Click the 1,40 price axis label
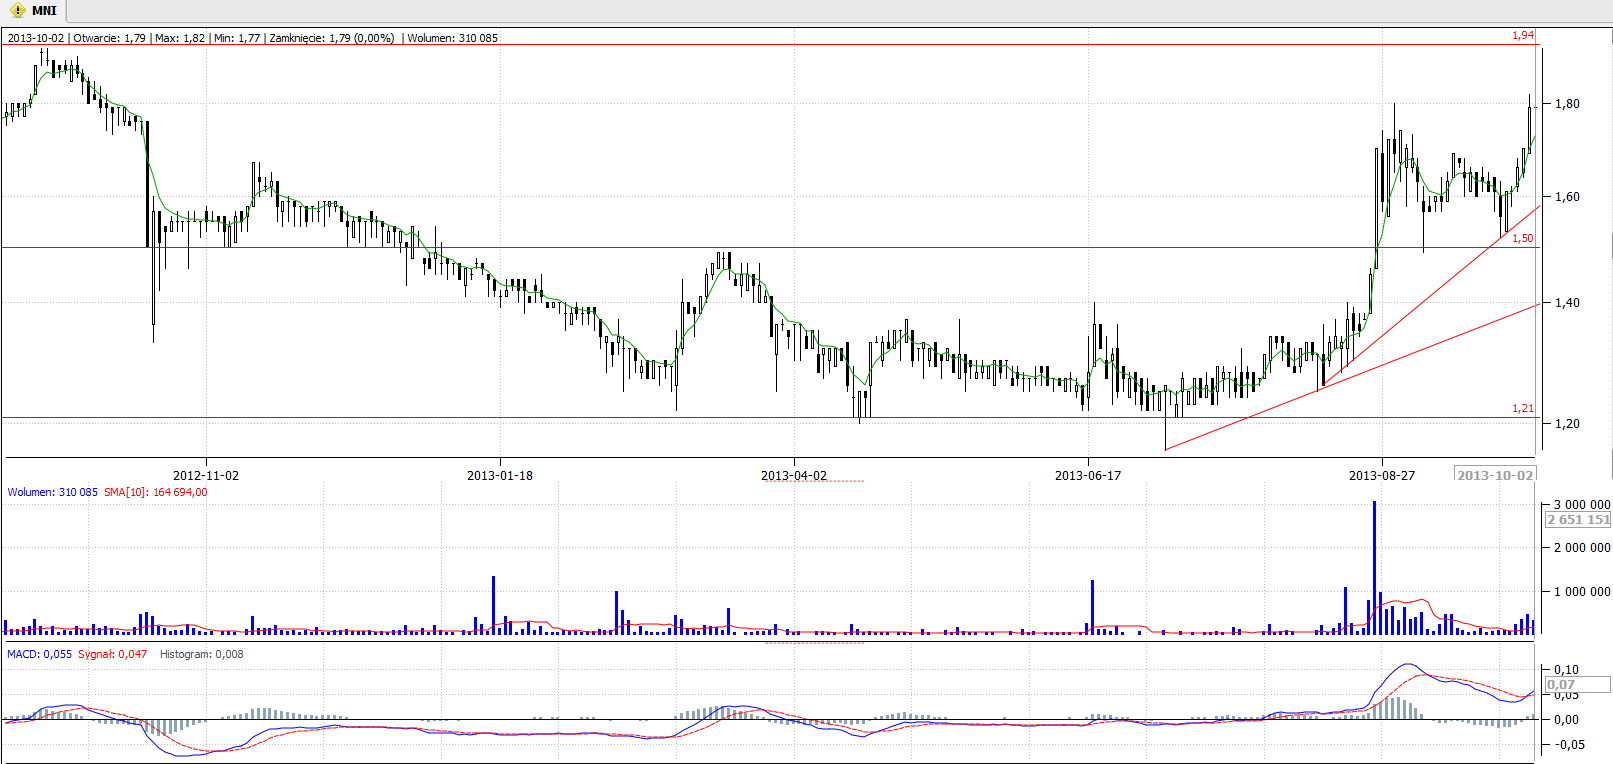 1567,302
